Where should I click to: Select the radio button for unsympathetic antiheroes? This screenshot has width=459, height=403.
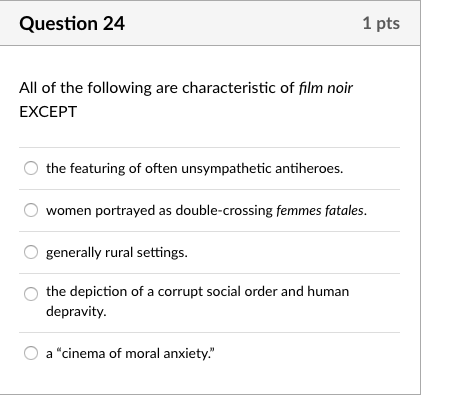click(x=31, y=168)
